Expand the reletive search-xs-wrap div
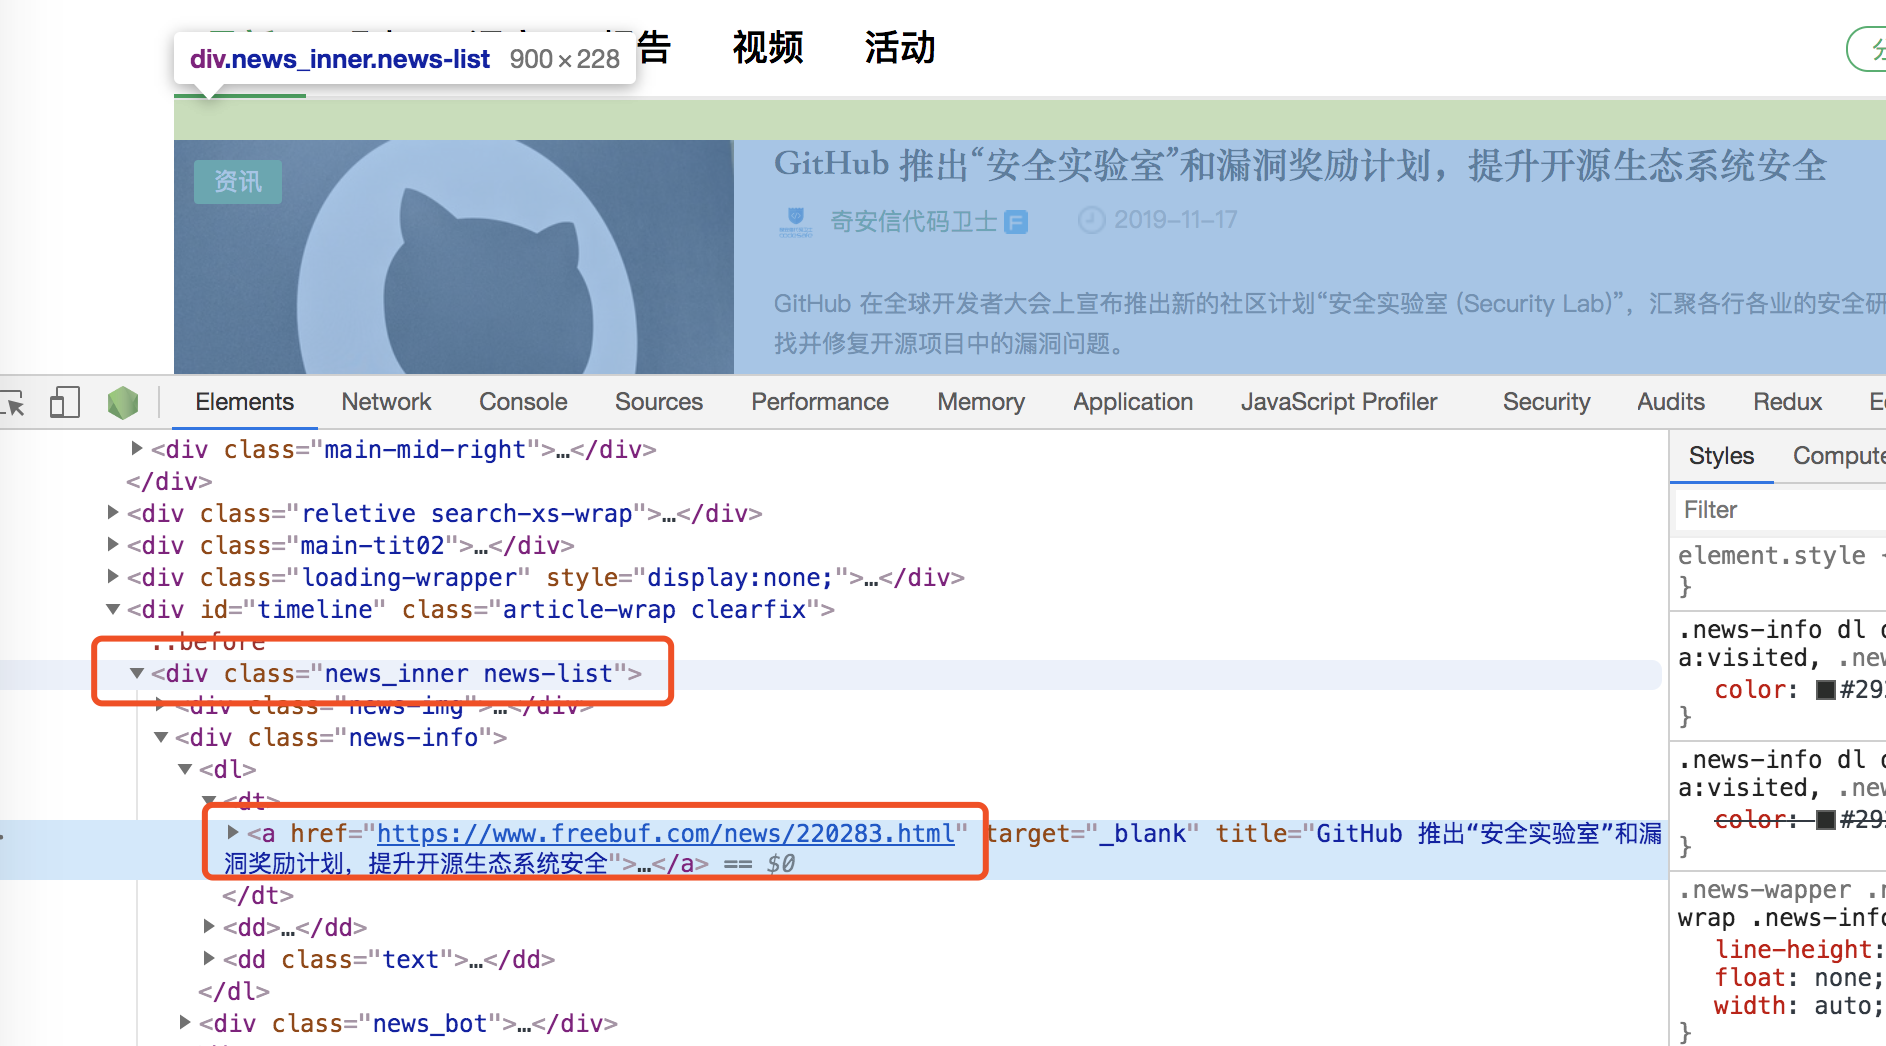The image size is (1886, 1046). click(x=113, y=513)
